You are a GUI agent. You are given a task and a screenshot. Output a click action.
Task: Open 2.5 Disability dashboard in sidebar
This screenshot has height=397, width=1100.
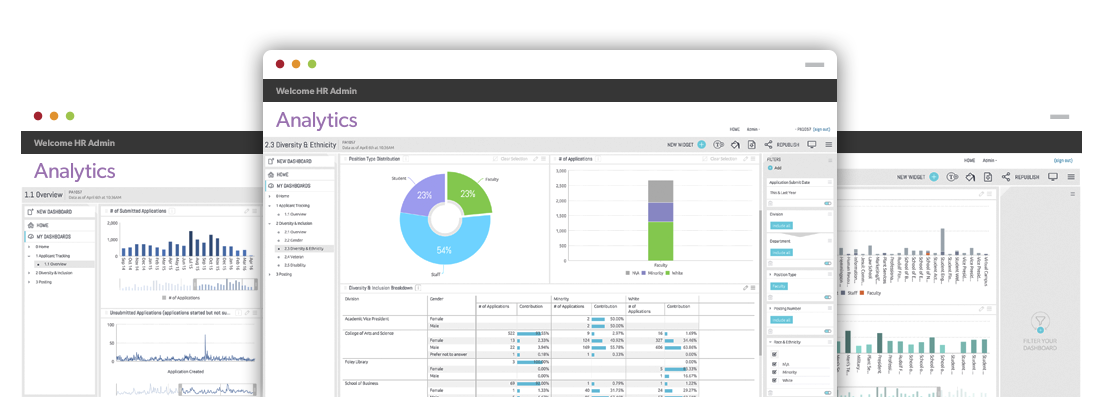[x=296, y=265]
